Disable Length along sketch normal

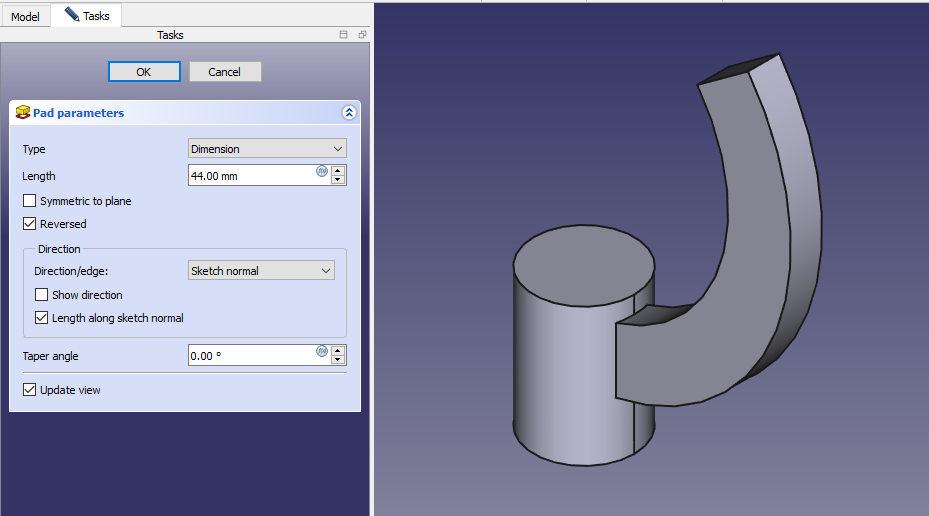pyautogui.click(x=41, y=318)
